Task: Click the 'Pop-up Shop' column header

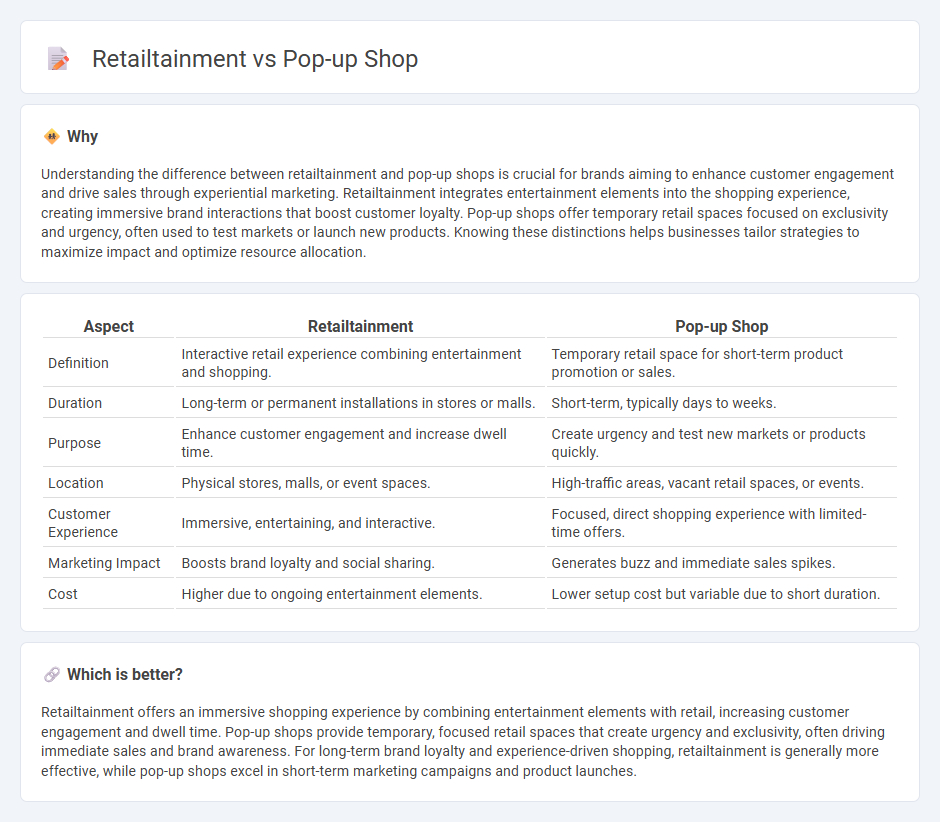Action: coord(722,326)
